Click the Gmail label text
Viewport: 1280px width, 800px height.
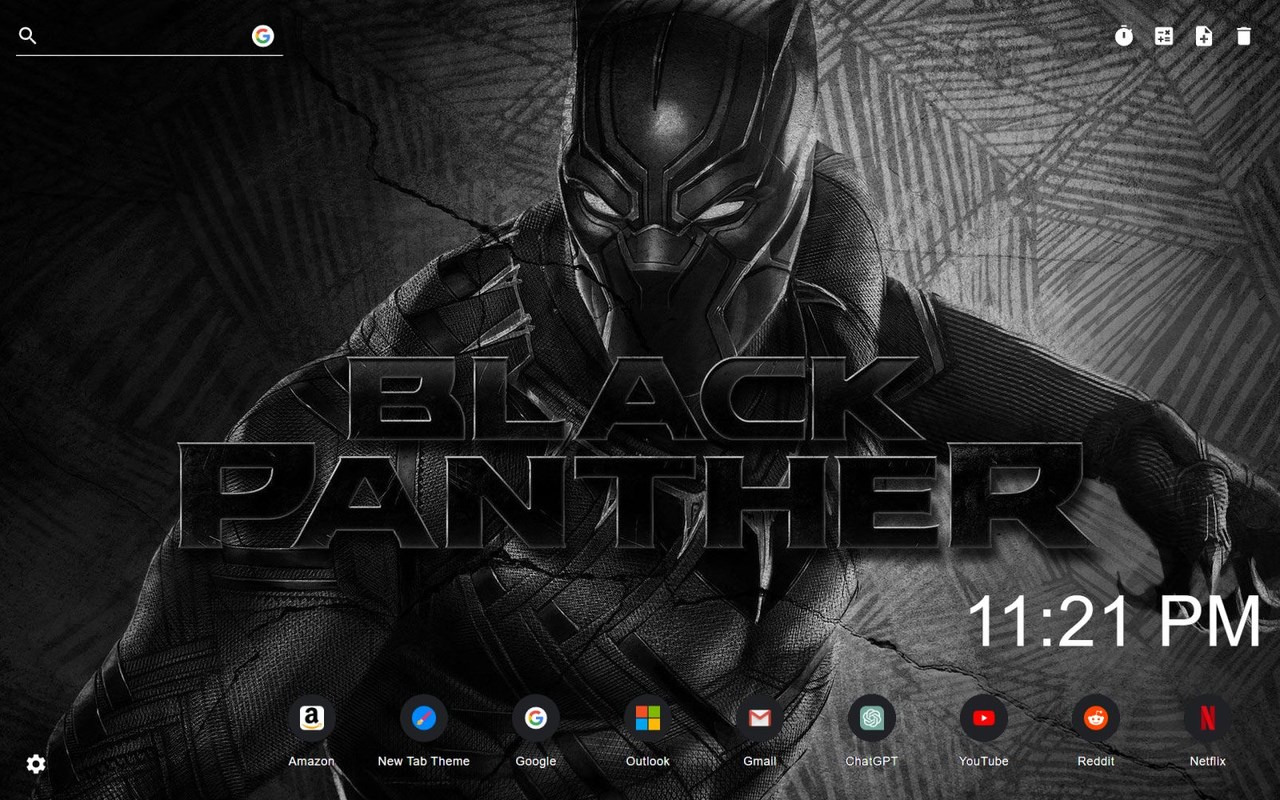point(760,761)
